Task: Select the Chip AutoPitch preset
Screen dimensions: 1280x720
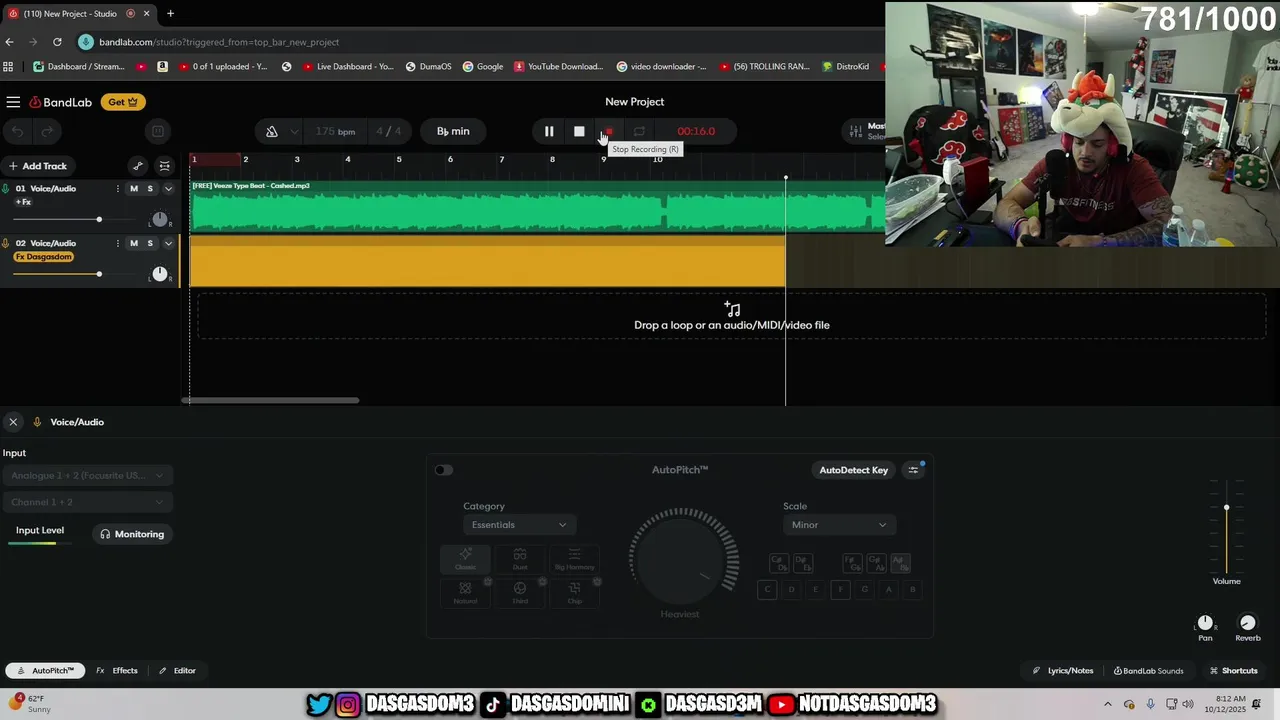Action: [574, 592]
